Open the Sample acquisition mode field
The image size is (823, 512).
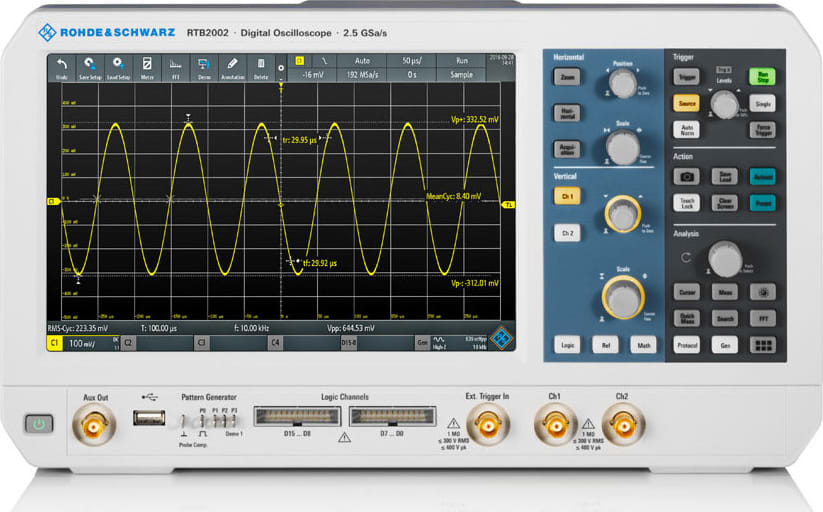tap(461, 75)
